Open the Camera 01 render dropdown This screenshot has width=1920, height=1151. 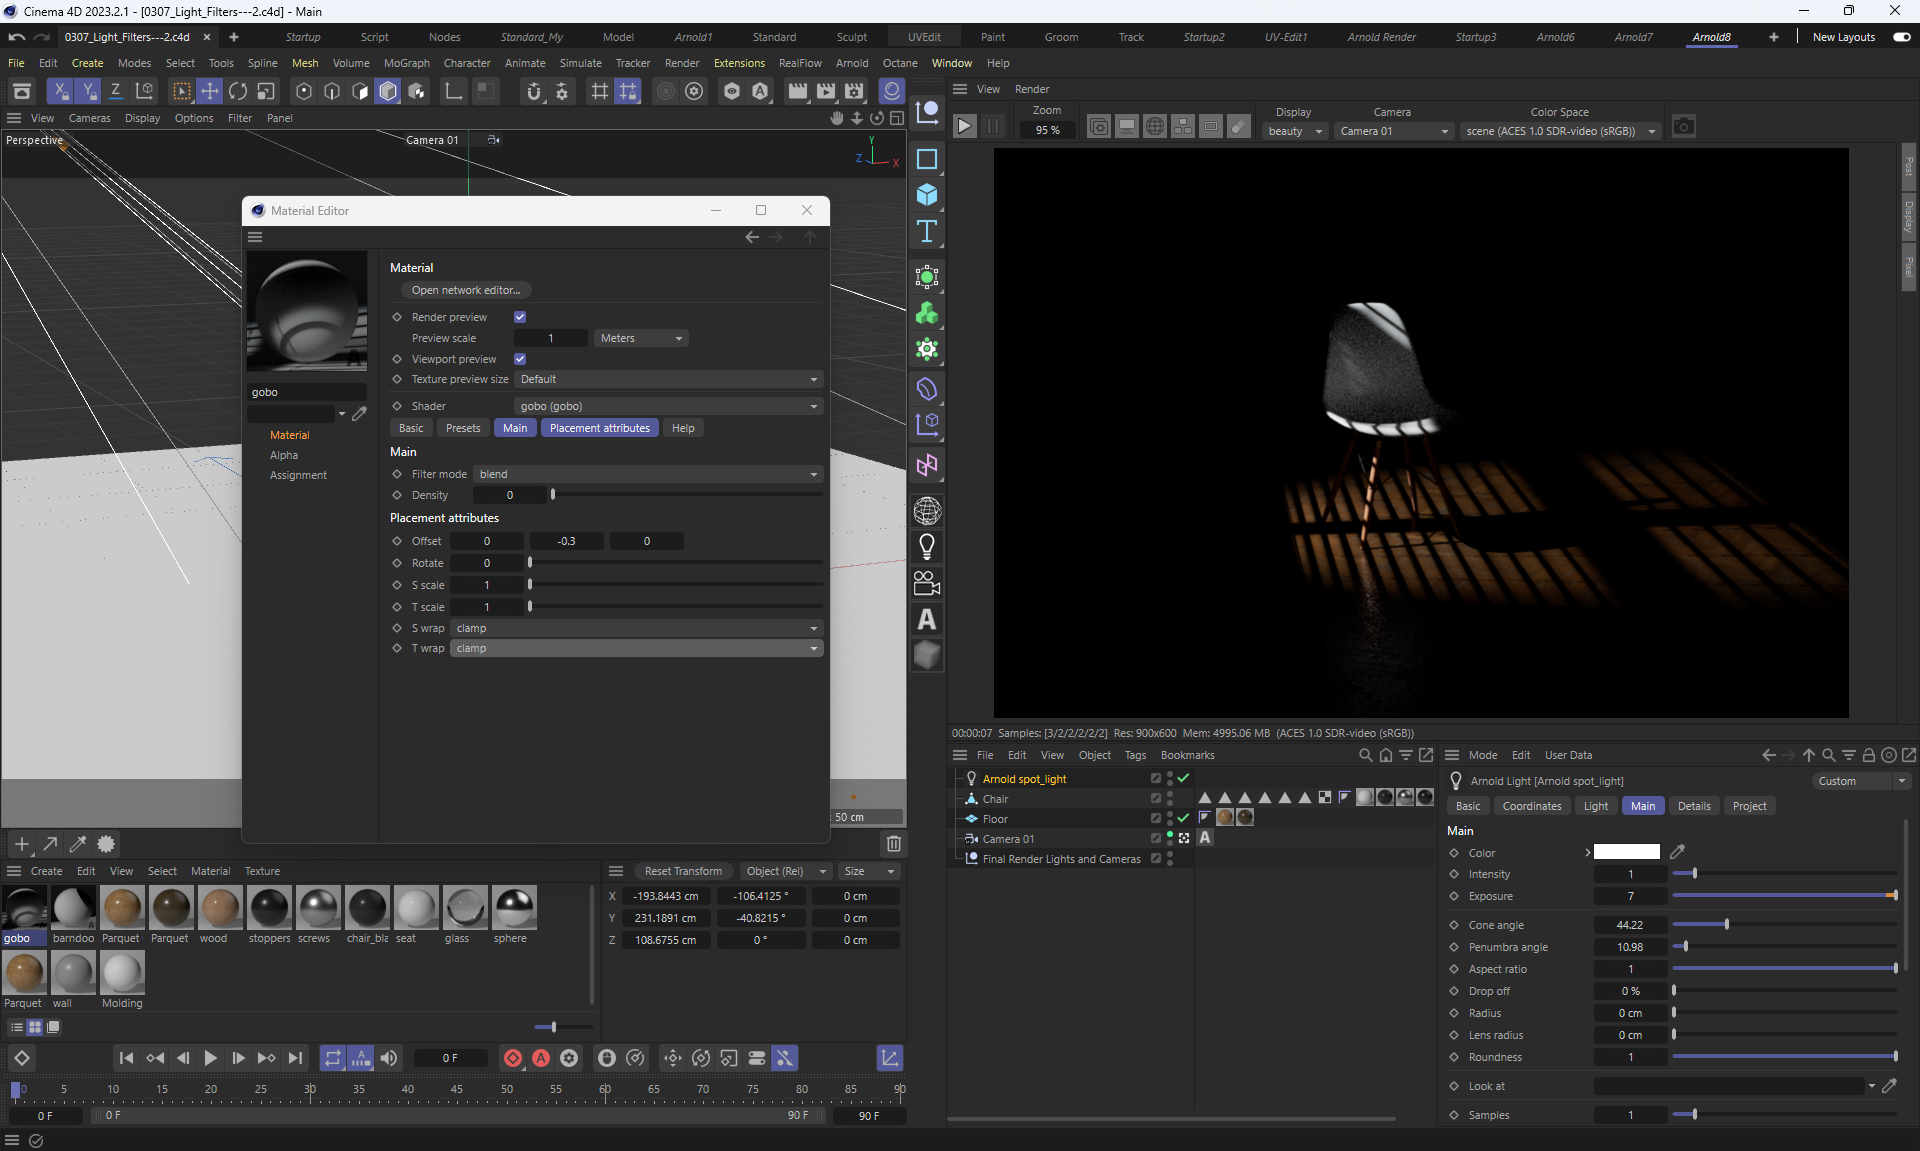[1393, 131]
